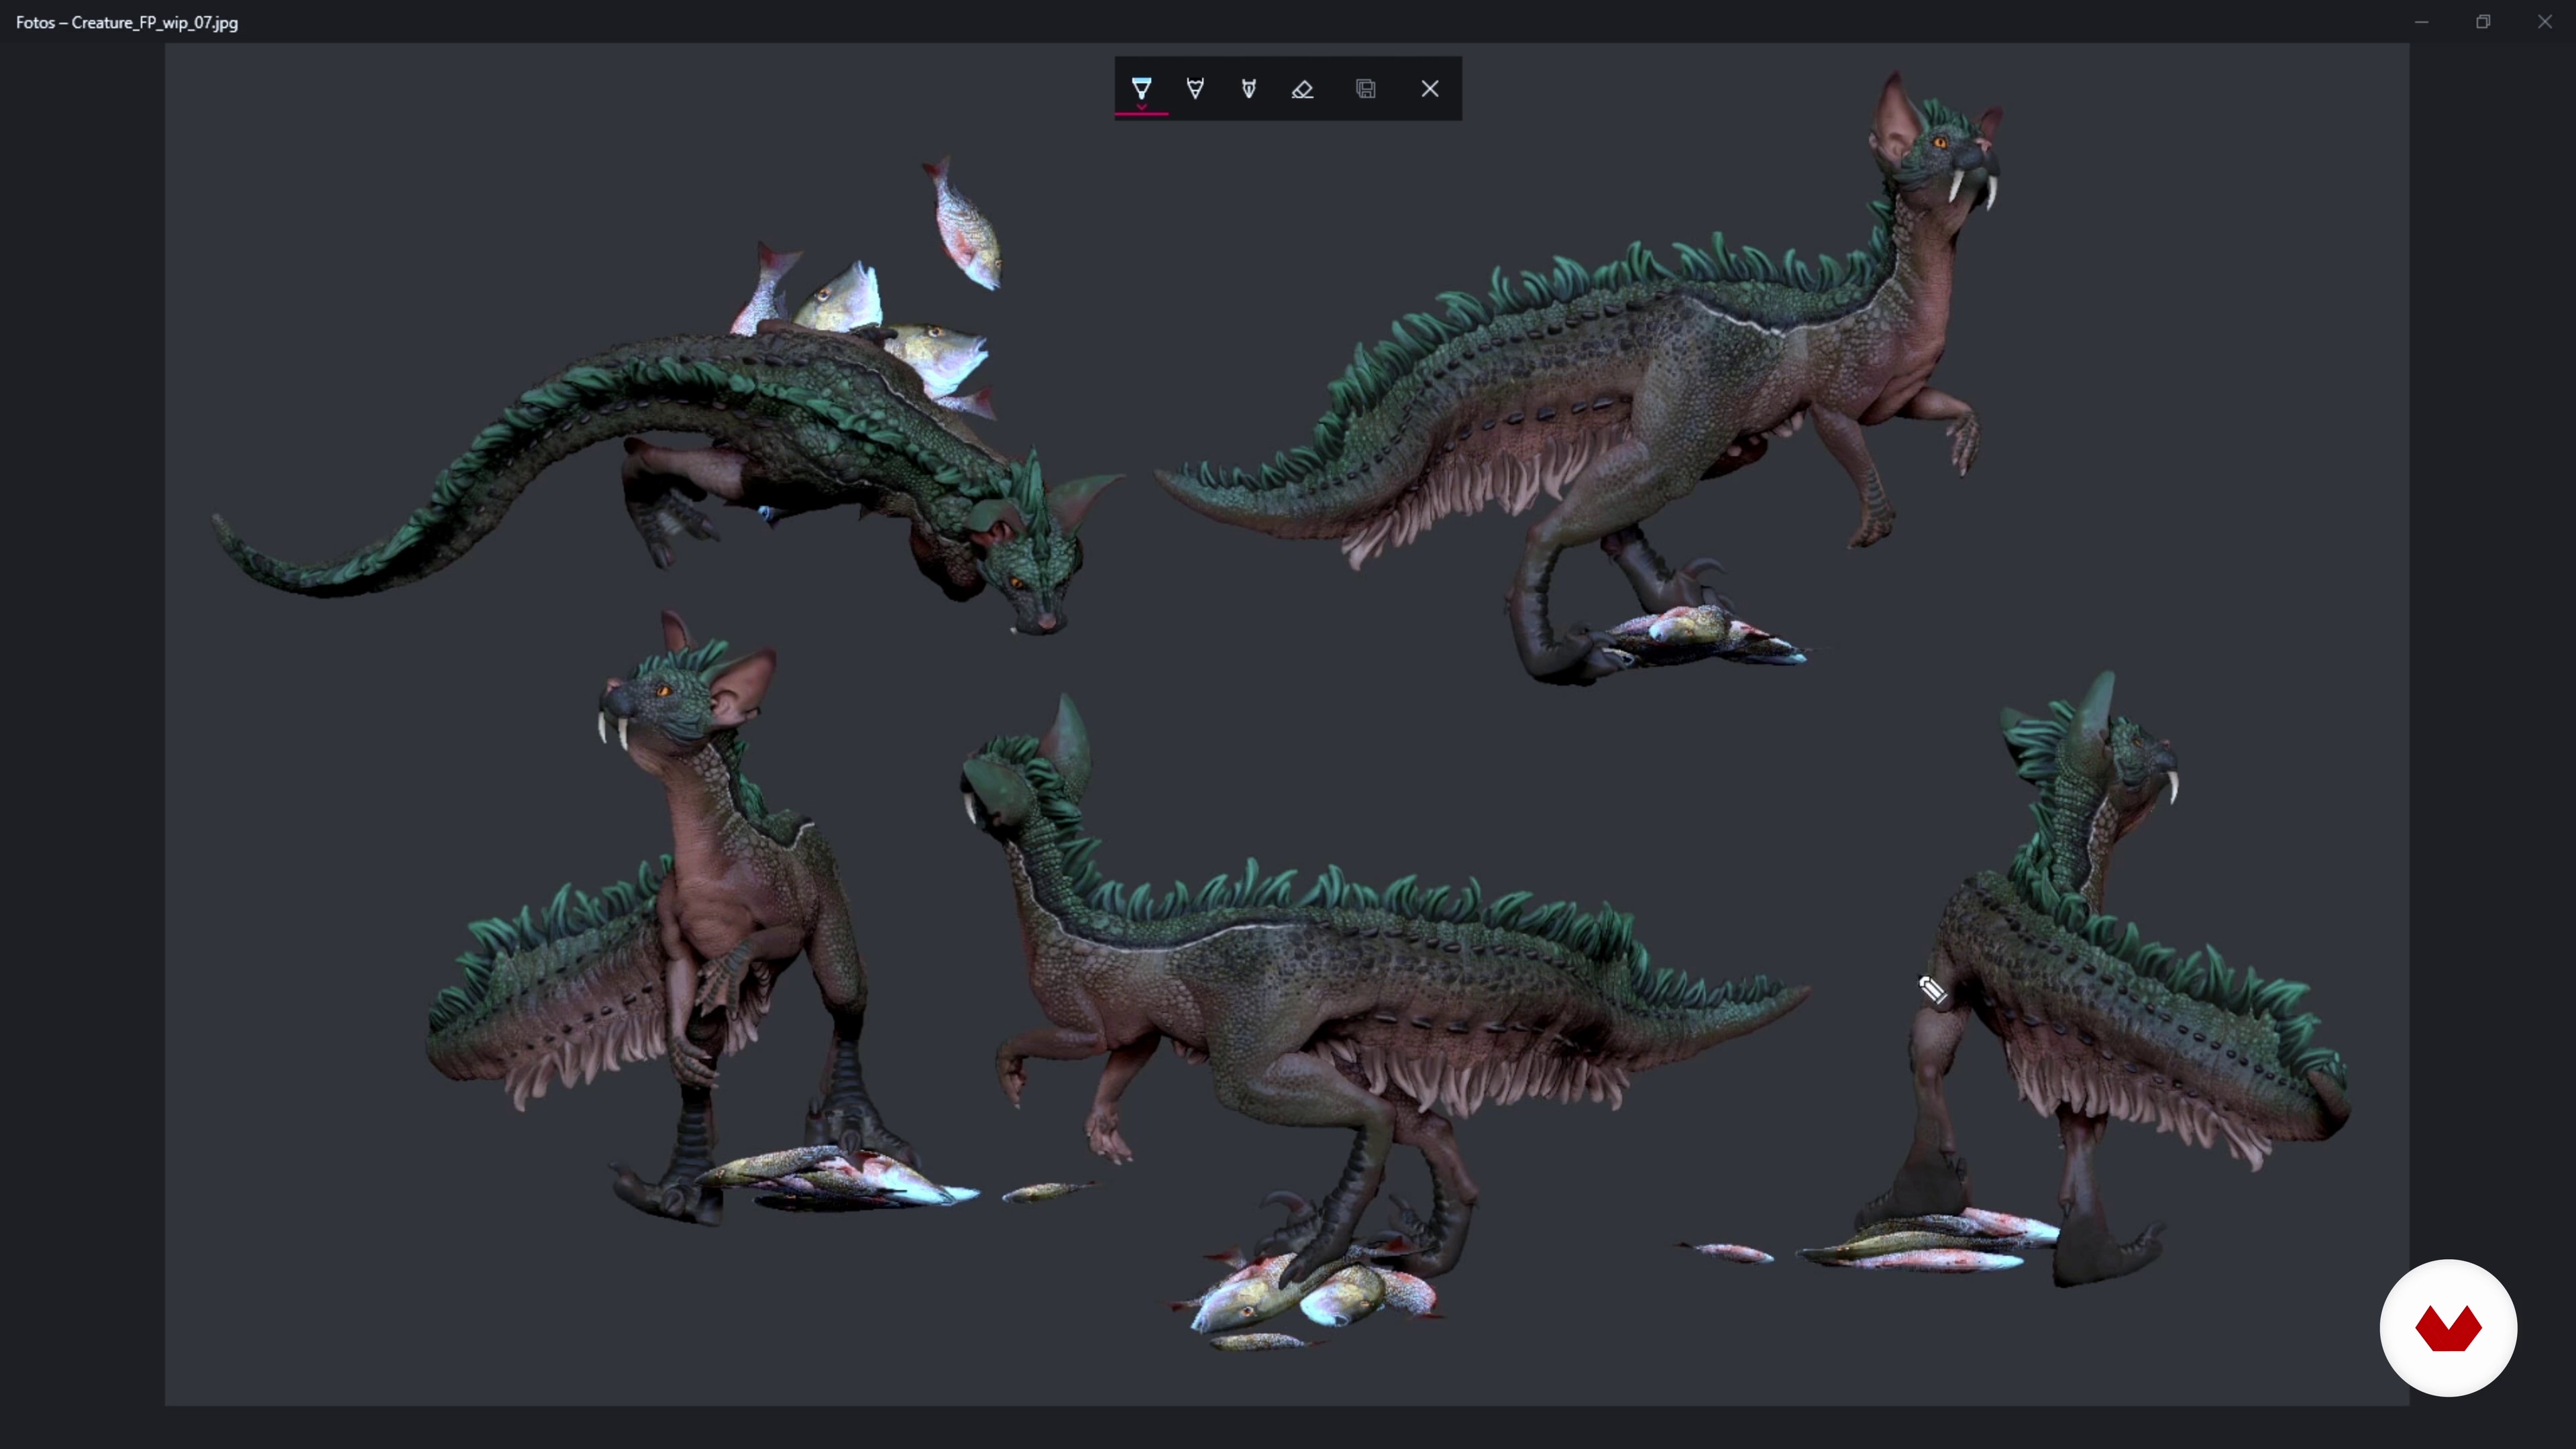The width and height of the screenshot is (2576, 1449).
Task: Minimize the Fotos window
Action: [x=2421, y=22]
